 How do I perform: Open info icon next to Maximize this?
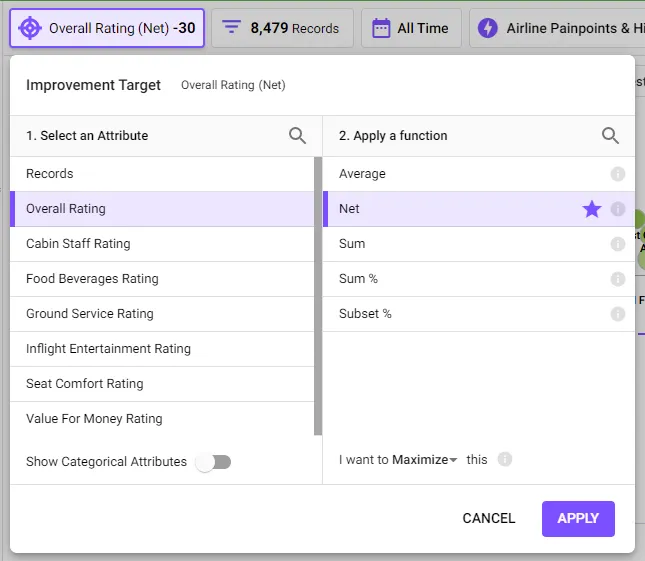tap(505, 459)
